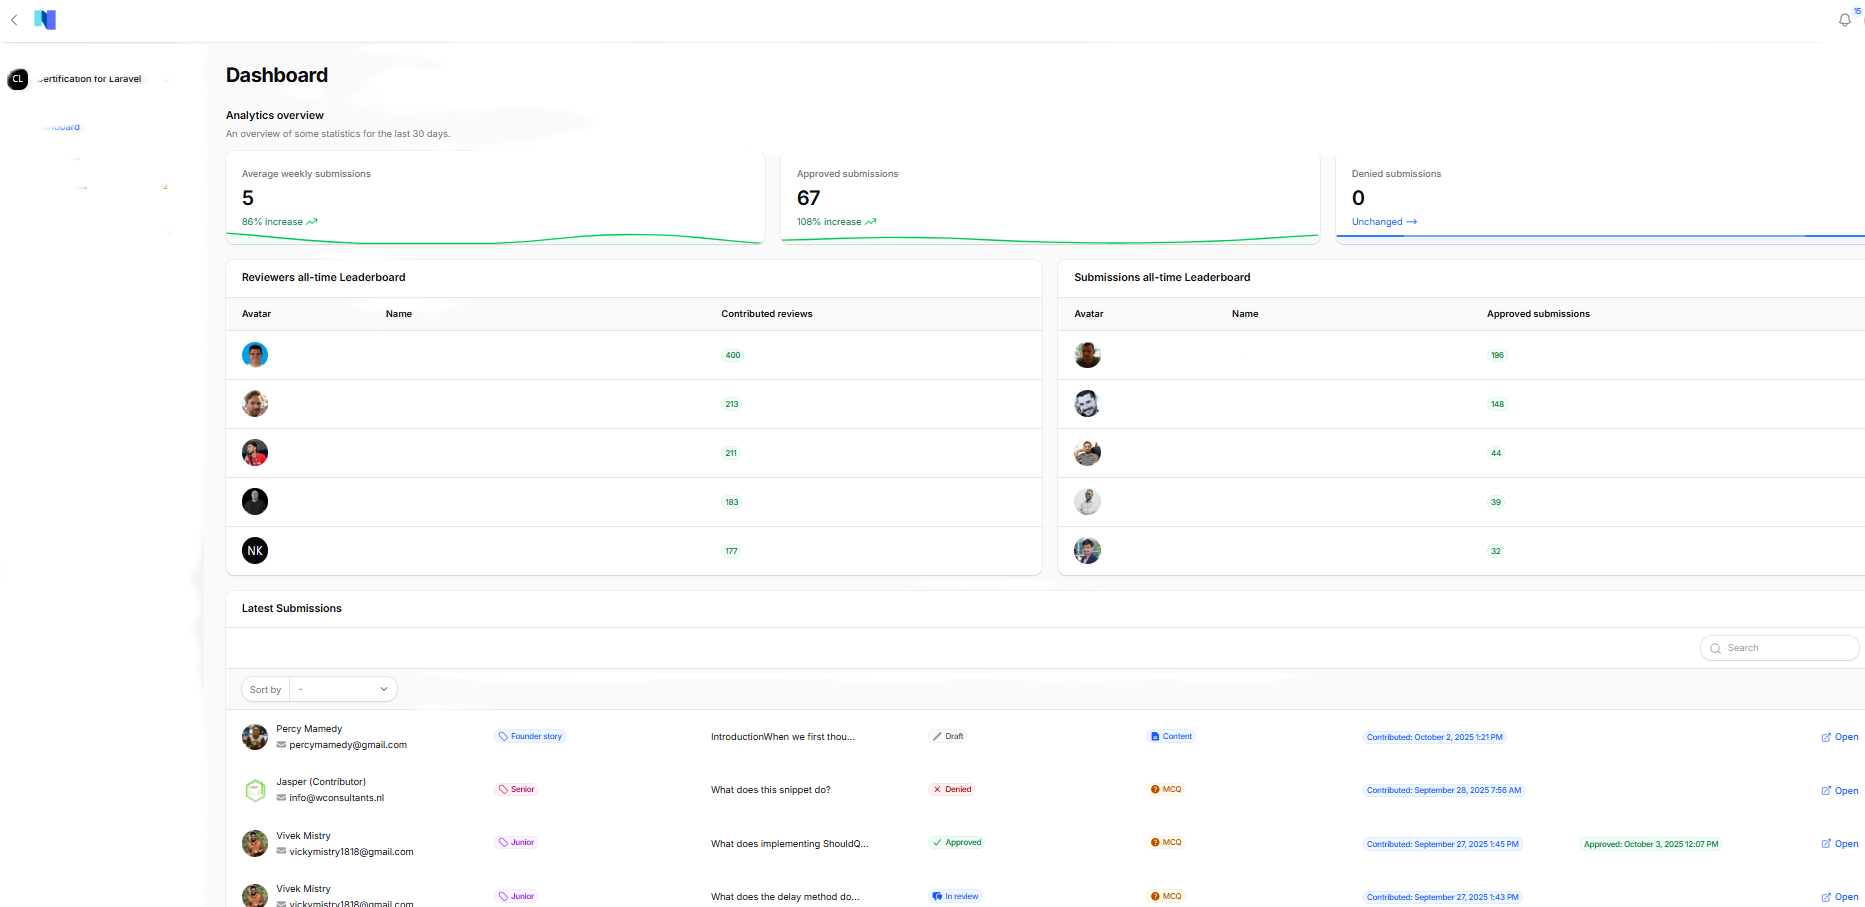
Task: Click the Content type icon on Percy's row
Action: point(1156,736)
